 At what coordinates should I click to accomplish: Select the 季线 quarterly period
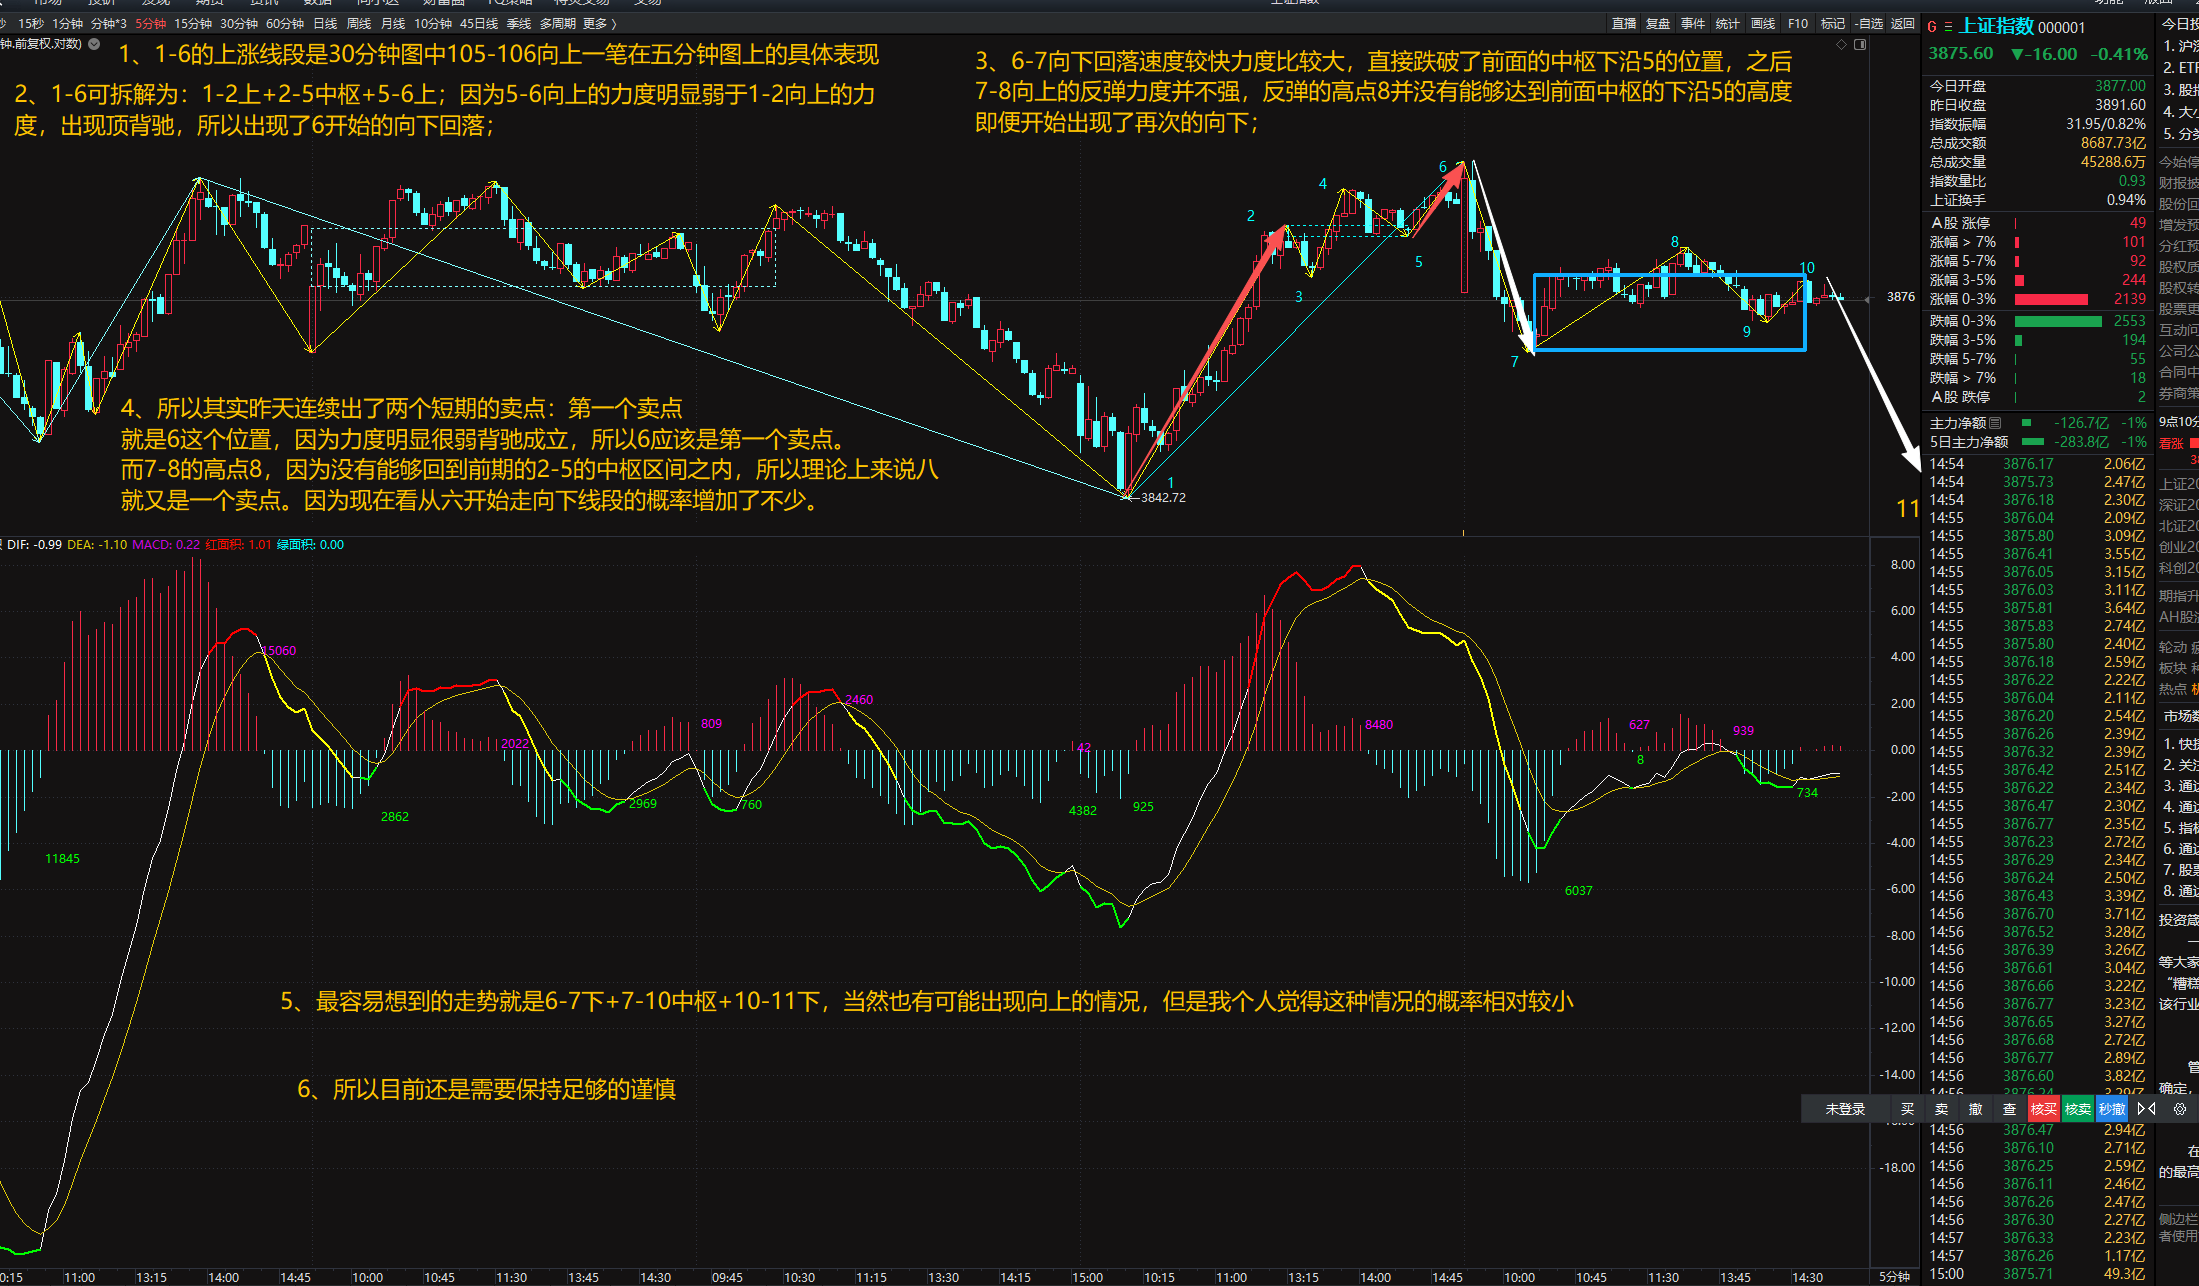(x=519, y=23)
